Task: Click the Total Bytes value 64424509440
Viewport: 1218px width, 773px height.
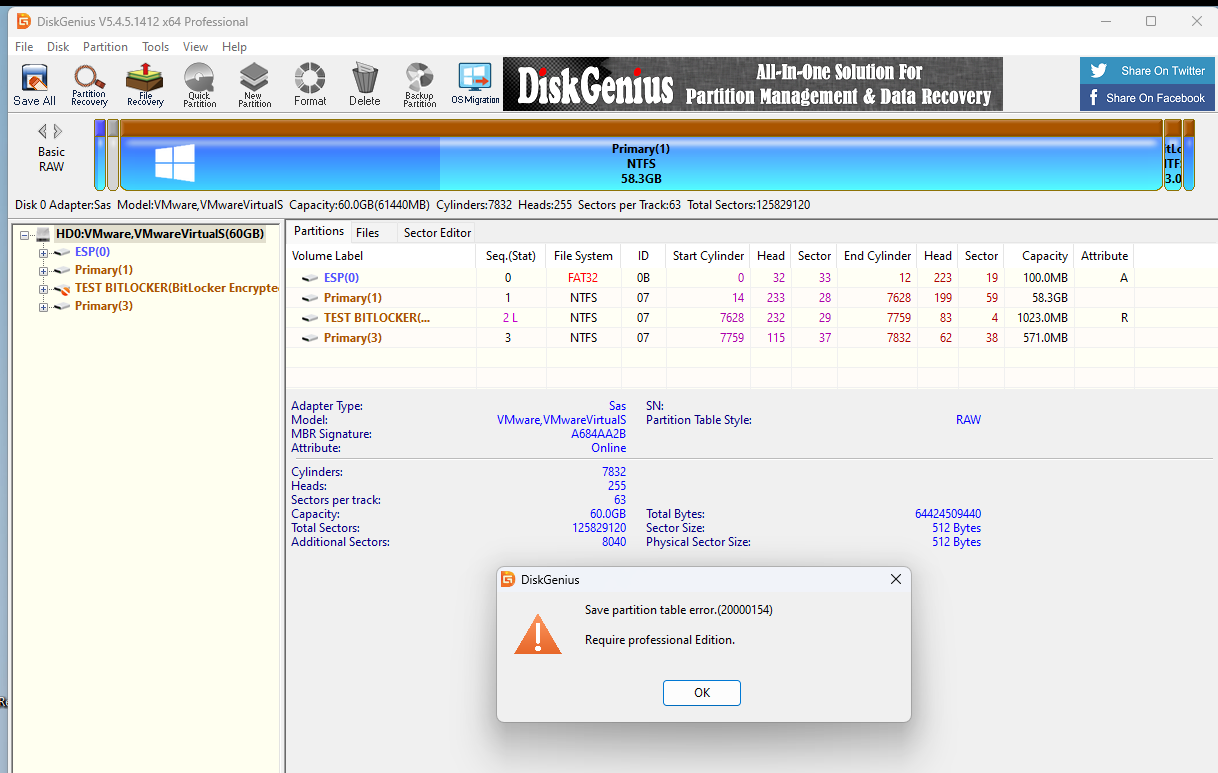Action: [x=948, y=513]
